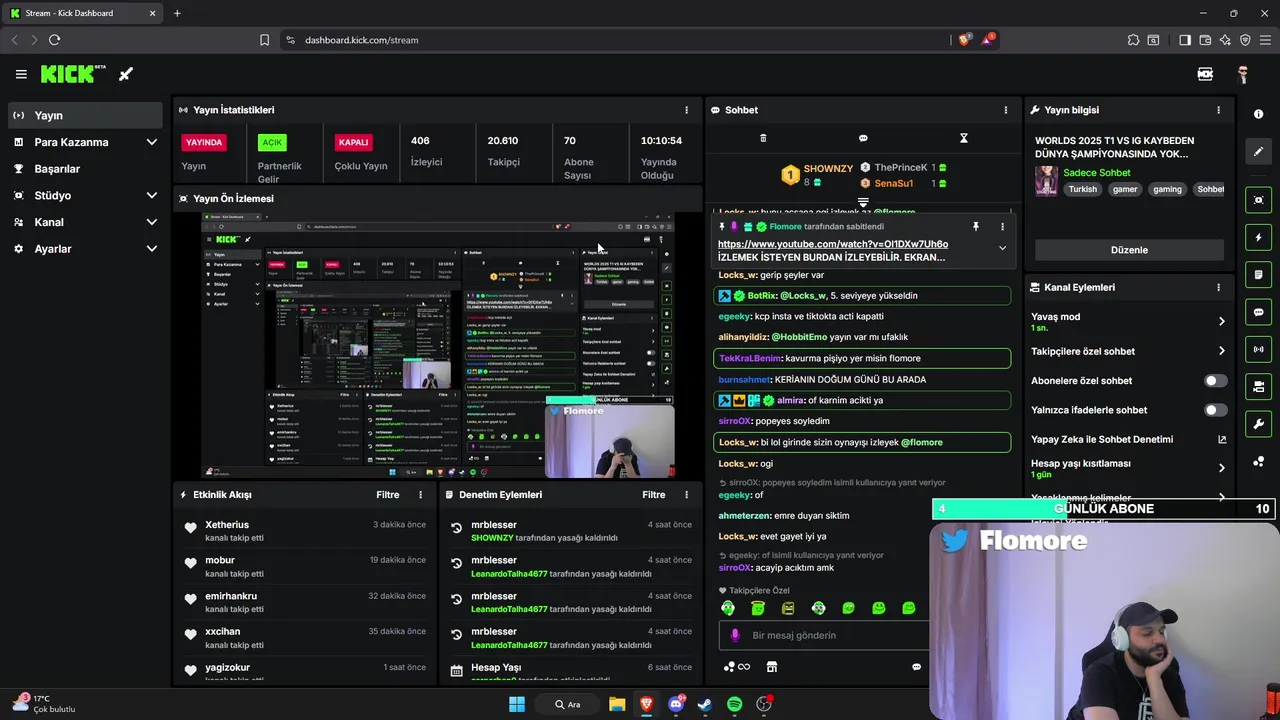
Task: Click SHOWNZY at the top of the leaderboard
Action: point(828,169)
